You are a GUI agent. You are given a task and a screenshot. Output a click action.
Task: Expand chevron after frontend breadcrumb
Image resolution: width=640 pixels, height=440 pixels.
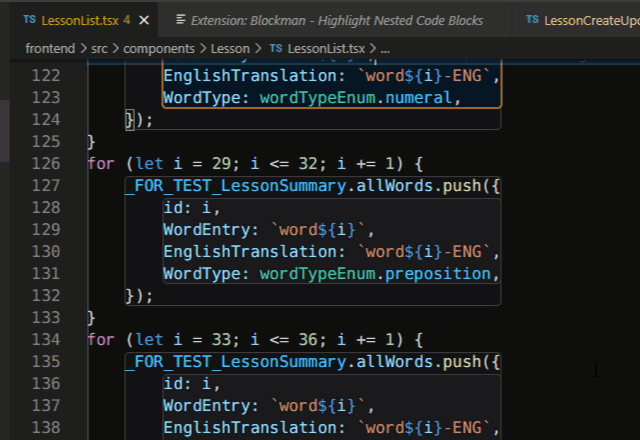pos(83,49)
